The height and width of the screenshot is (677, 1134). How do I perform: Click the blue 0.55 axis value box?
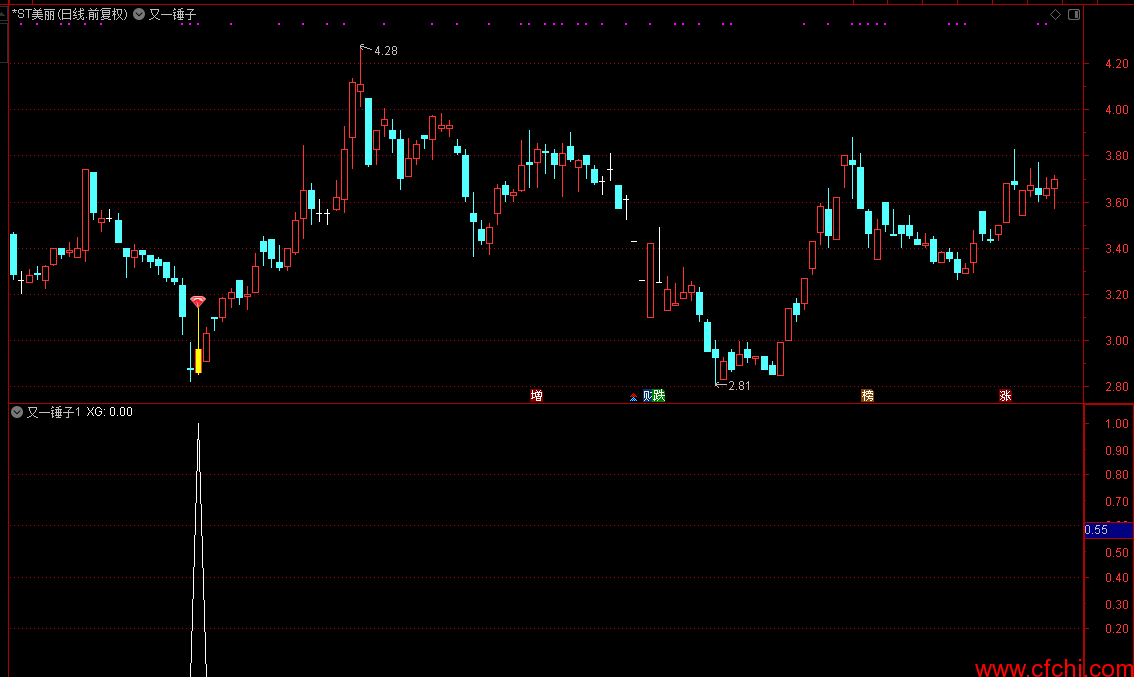[x=1109, y=530]
